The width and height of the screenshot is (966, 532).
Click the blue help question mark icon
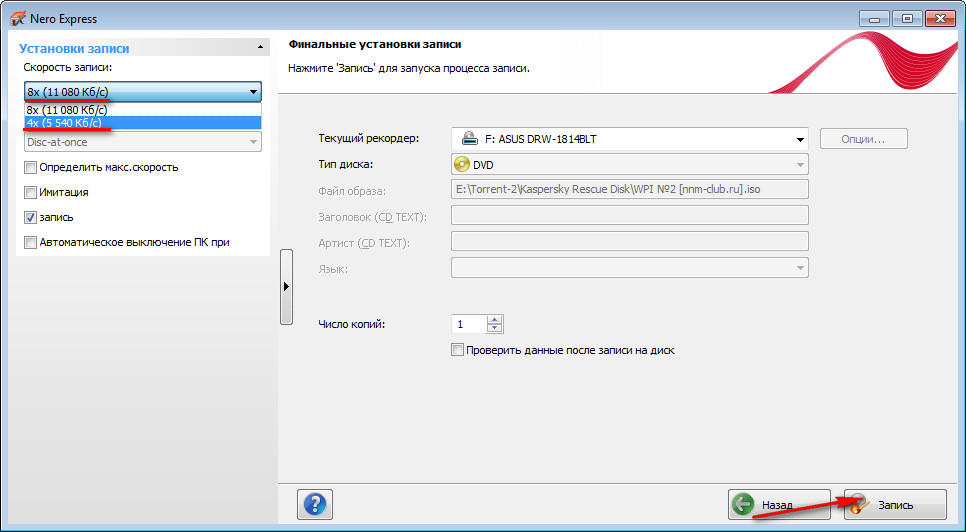pyautogui.click(x=315, y=504)
